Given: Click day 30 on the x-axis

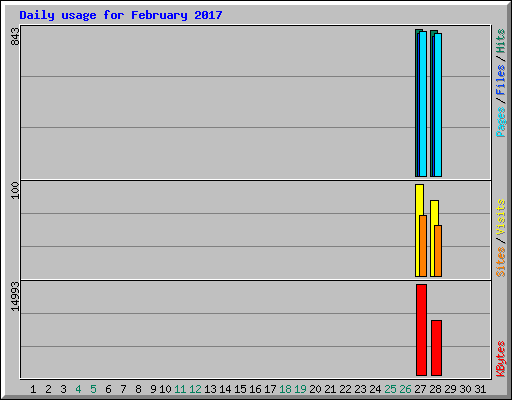Looking at the screenshot, I should 465,389.
